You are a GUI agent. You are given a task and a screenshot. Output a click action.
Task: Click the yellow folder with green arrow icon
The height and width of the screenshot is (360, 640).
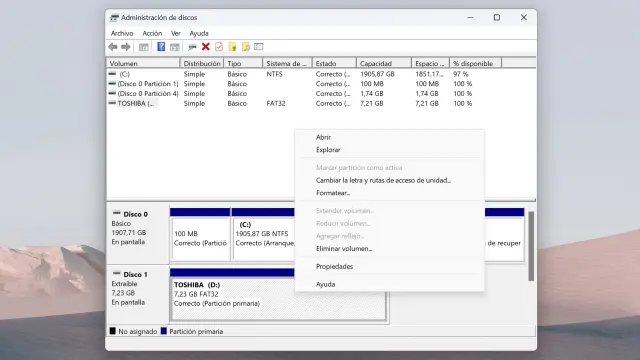click(x=232, y=47)
